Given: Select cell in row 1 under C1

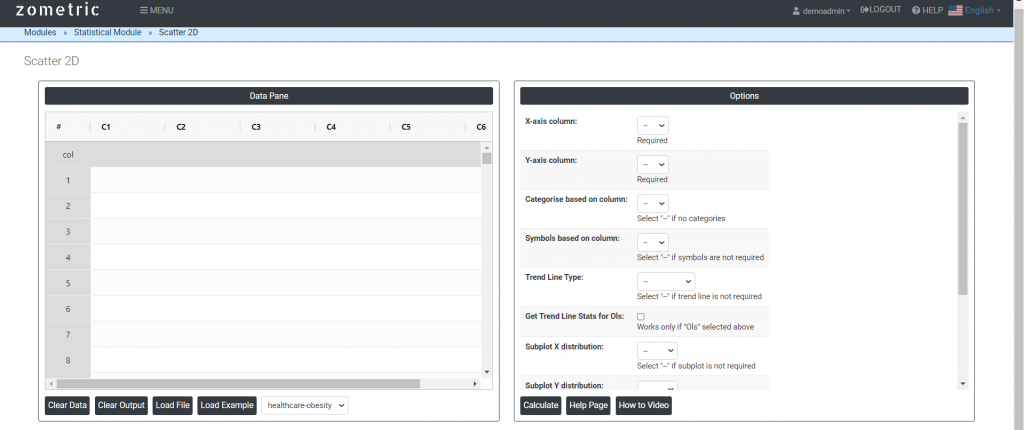Looking at the screenshot, I should click(127, 180).
